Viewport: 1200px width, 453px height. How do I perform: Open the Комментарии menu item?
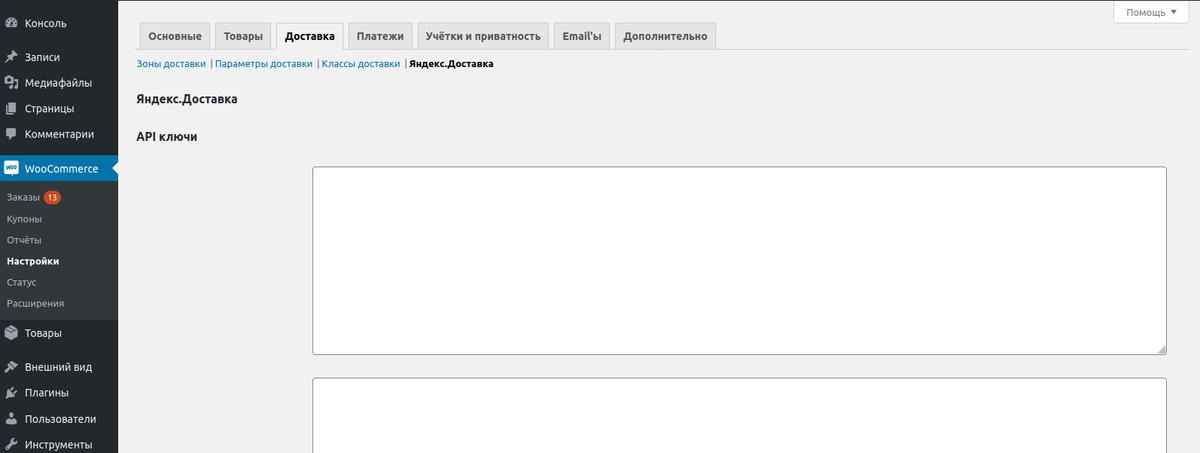[59, 134]
